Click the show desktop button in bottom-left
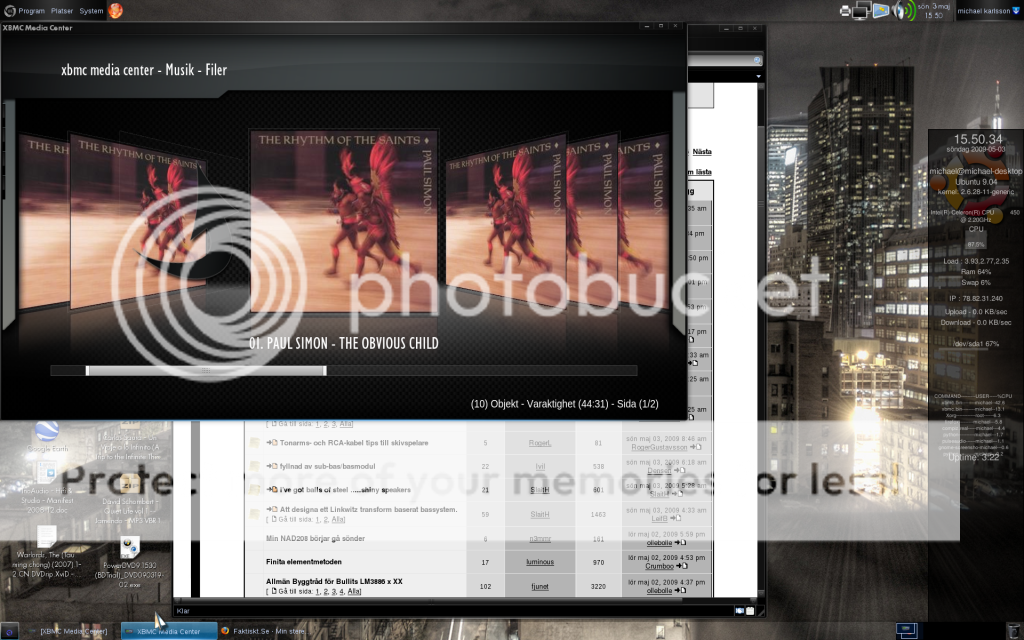 pos(10,631)
